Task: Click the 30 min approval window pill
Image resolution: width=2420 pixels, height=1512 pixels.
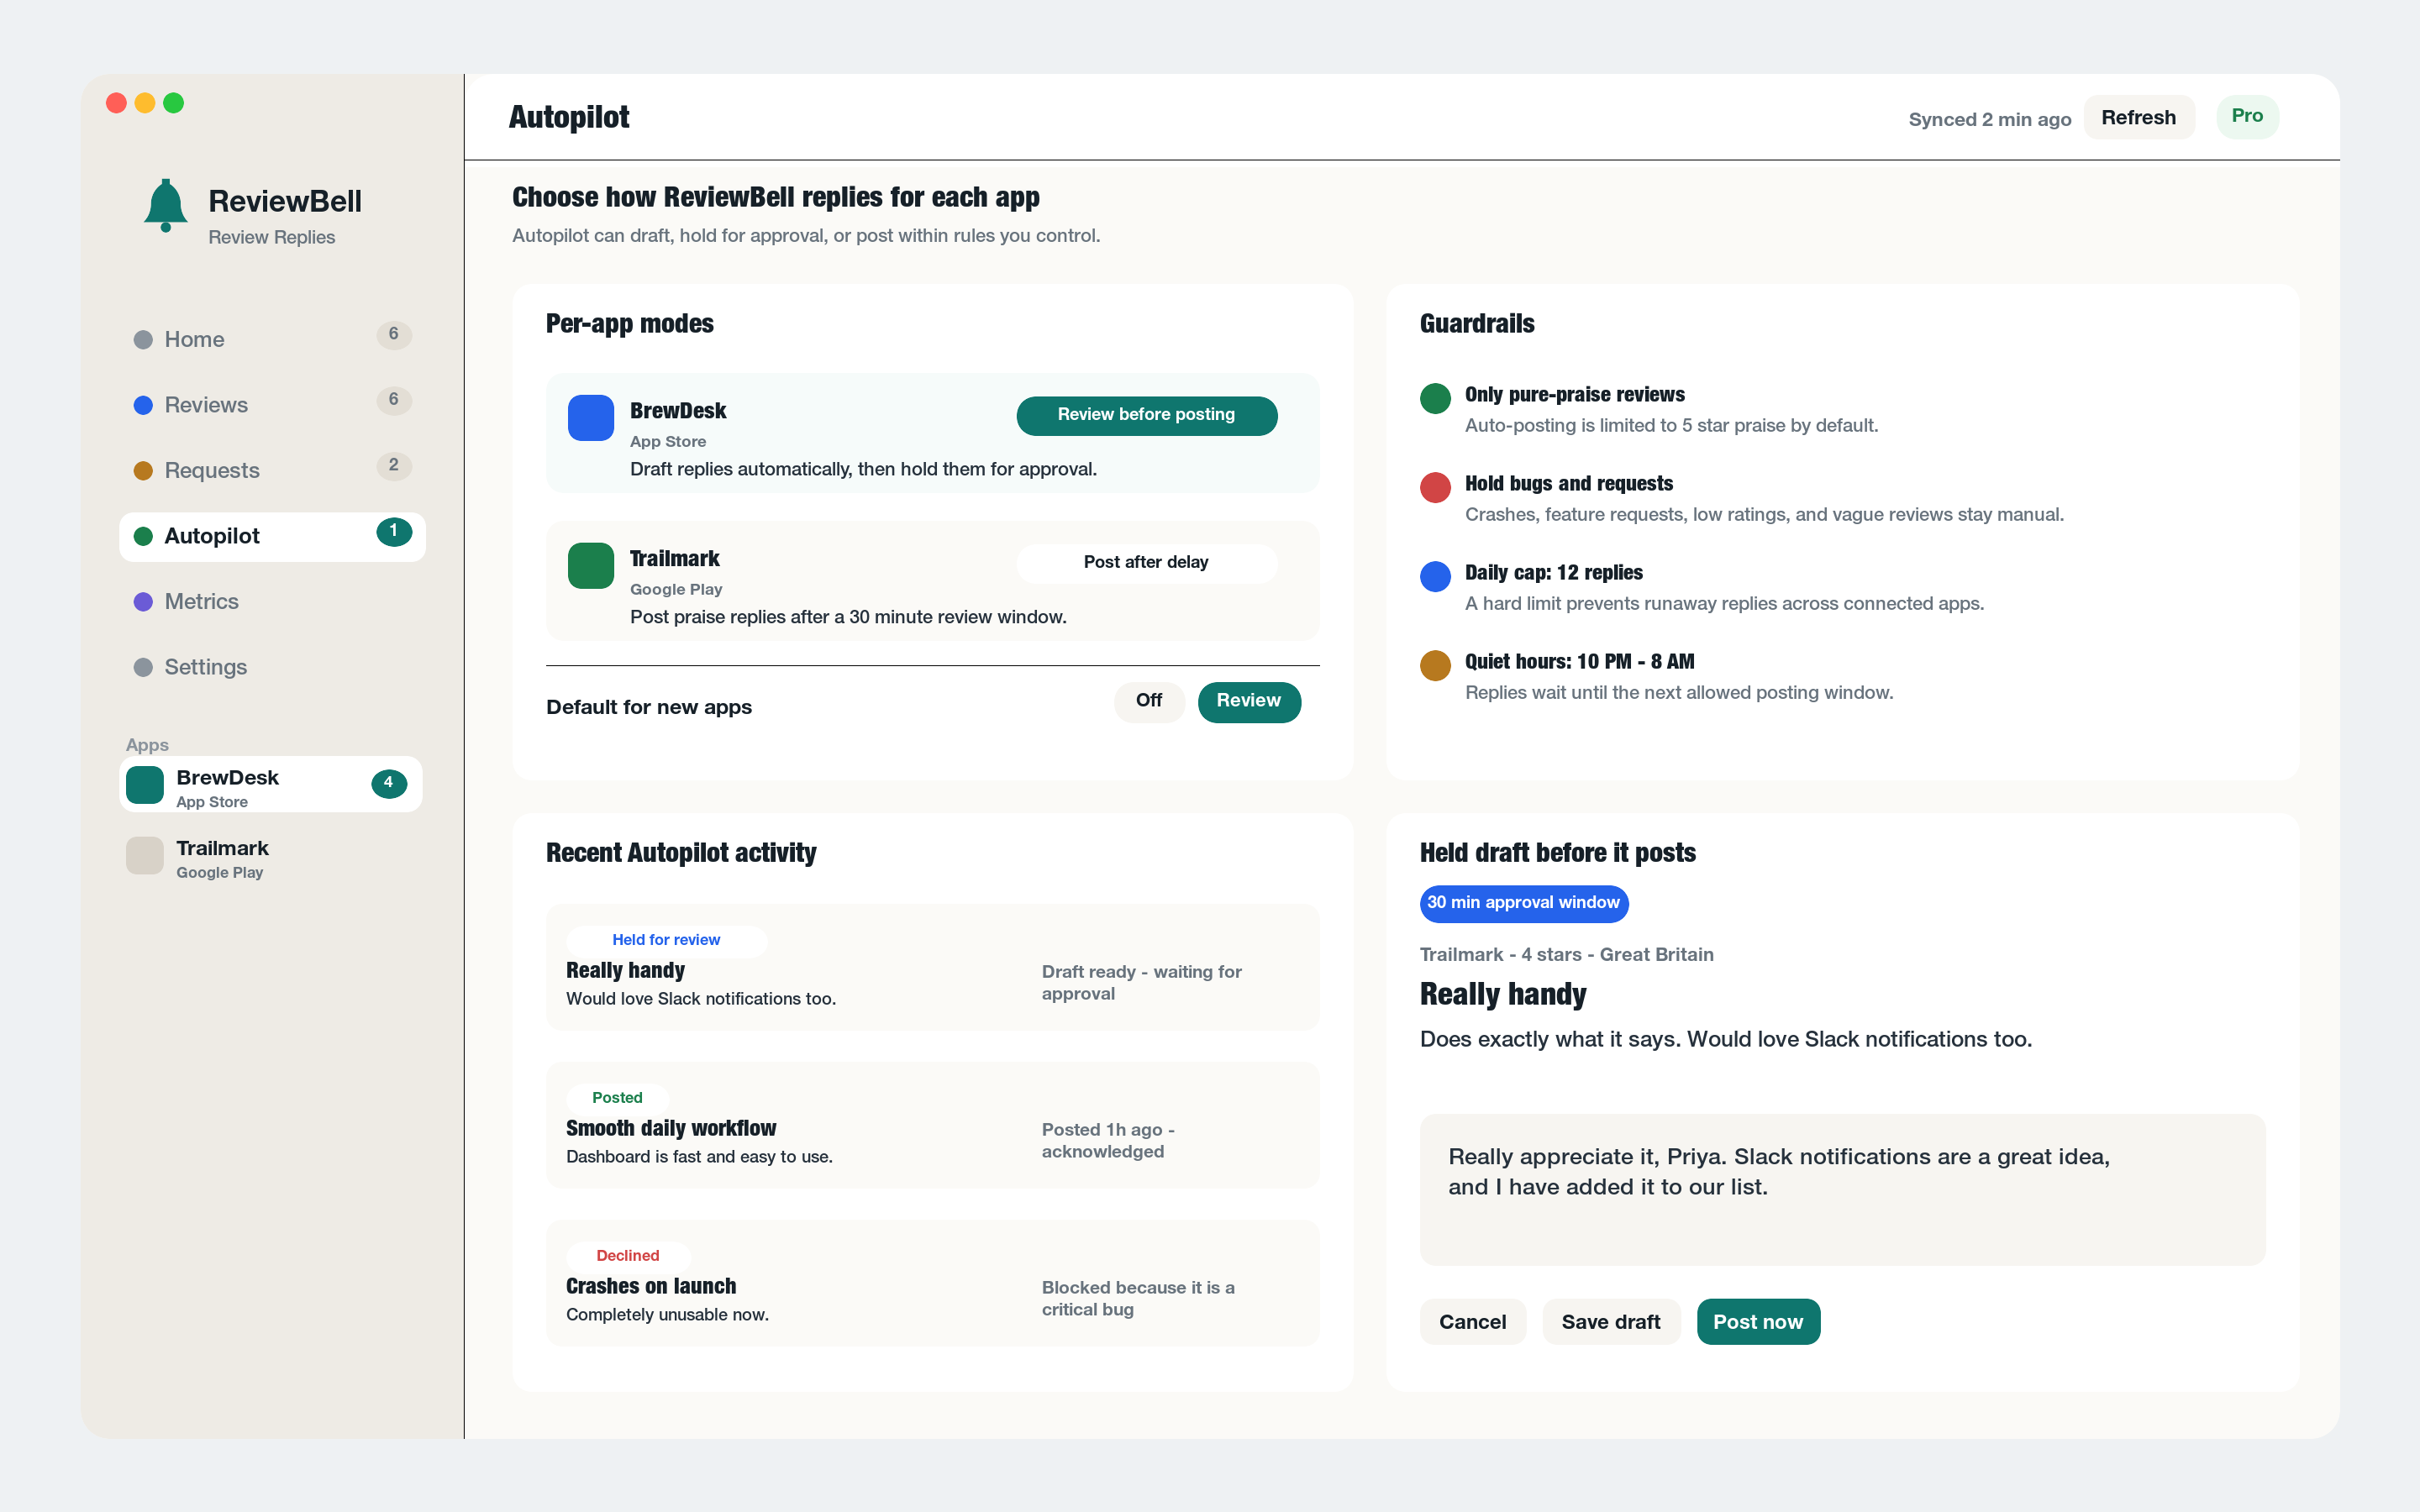Action: coord(1524,903)
